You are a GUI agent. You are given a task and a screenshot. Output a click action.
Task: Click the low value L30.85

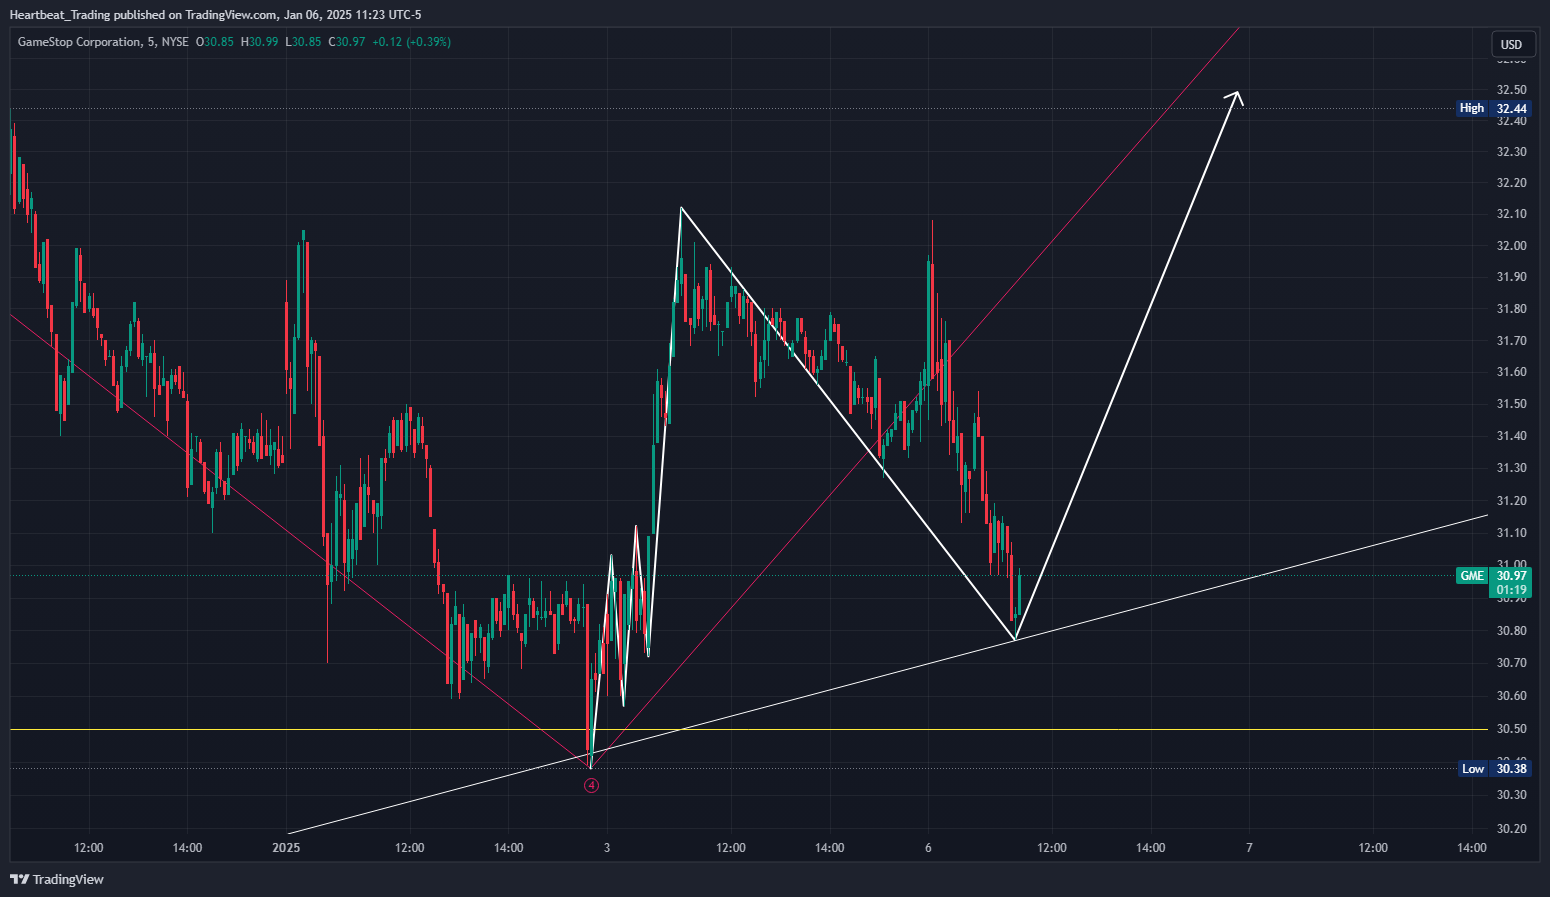[x=303, y=42]
